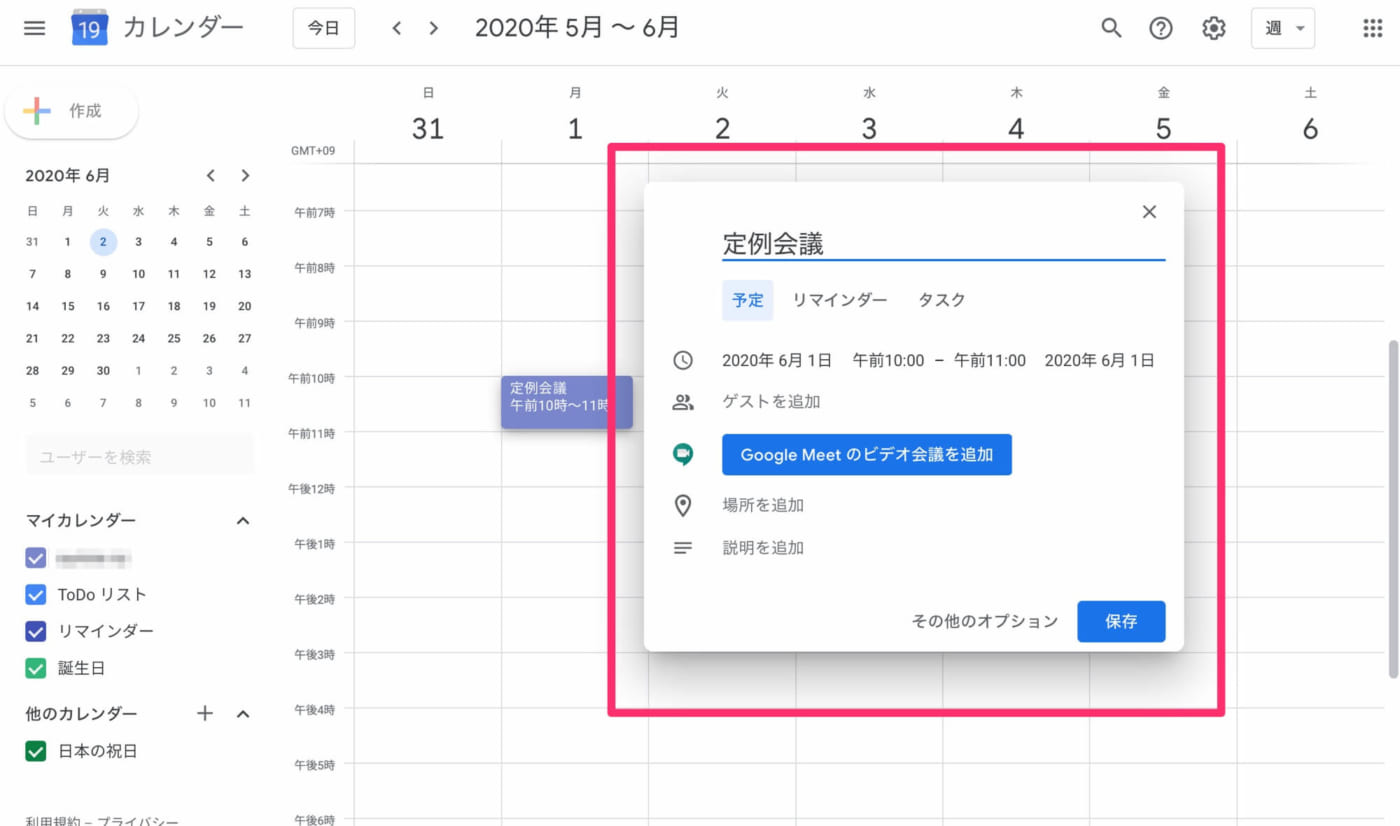Open the Google apps grid icon
This screenshot has height=826, width=1400.
tap(1373, 28)
